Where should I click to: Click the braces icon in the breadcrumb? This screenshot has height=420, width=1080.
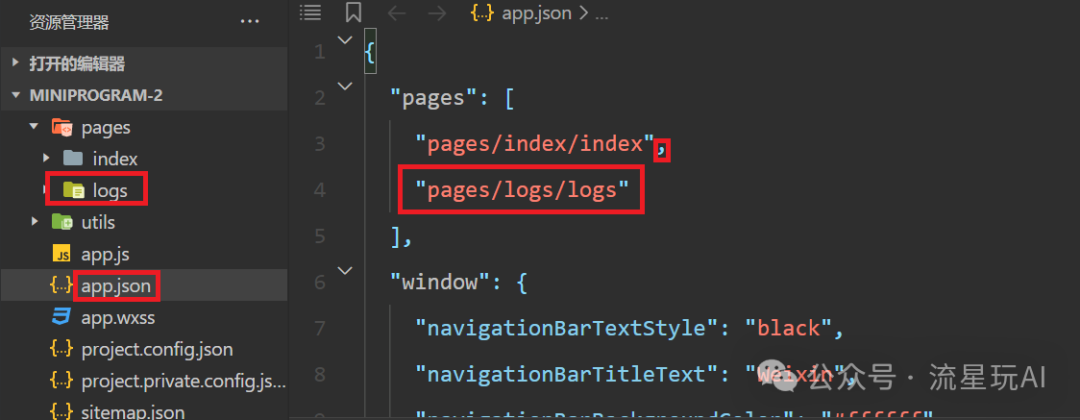tap(483, 13)
